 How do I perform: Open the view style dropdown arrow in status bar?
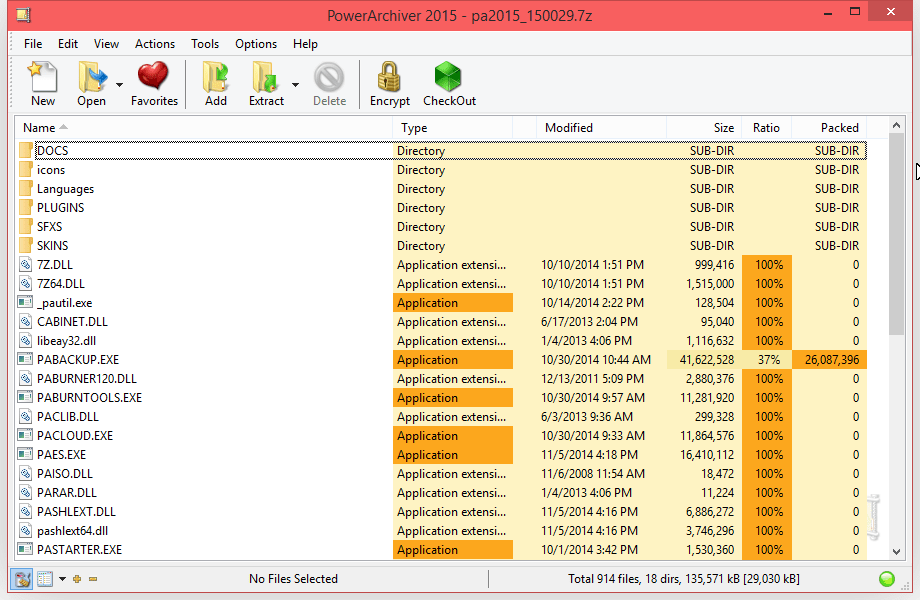[62, 579]
